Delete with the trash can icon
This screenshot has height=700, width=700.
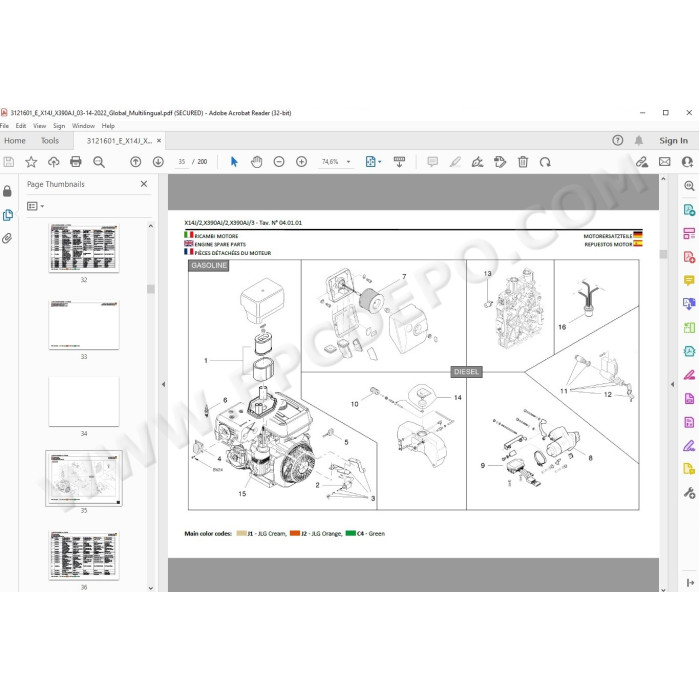pyautogui.click(x=523, y=162)
